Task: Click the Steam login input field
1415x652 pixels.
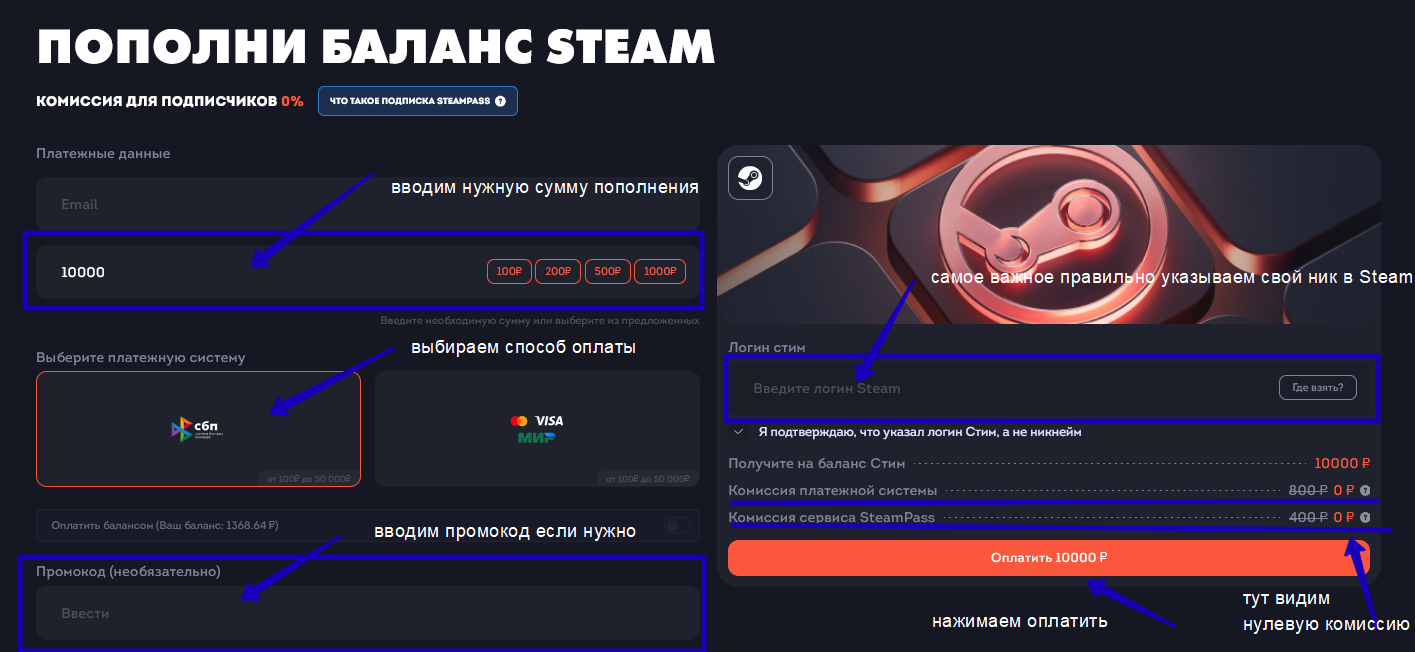Action: coord(1000,388)
